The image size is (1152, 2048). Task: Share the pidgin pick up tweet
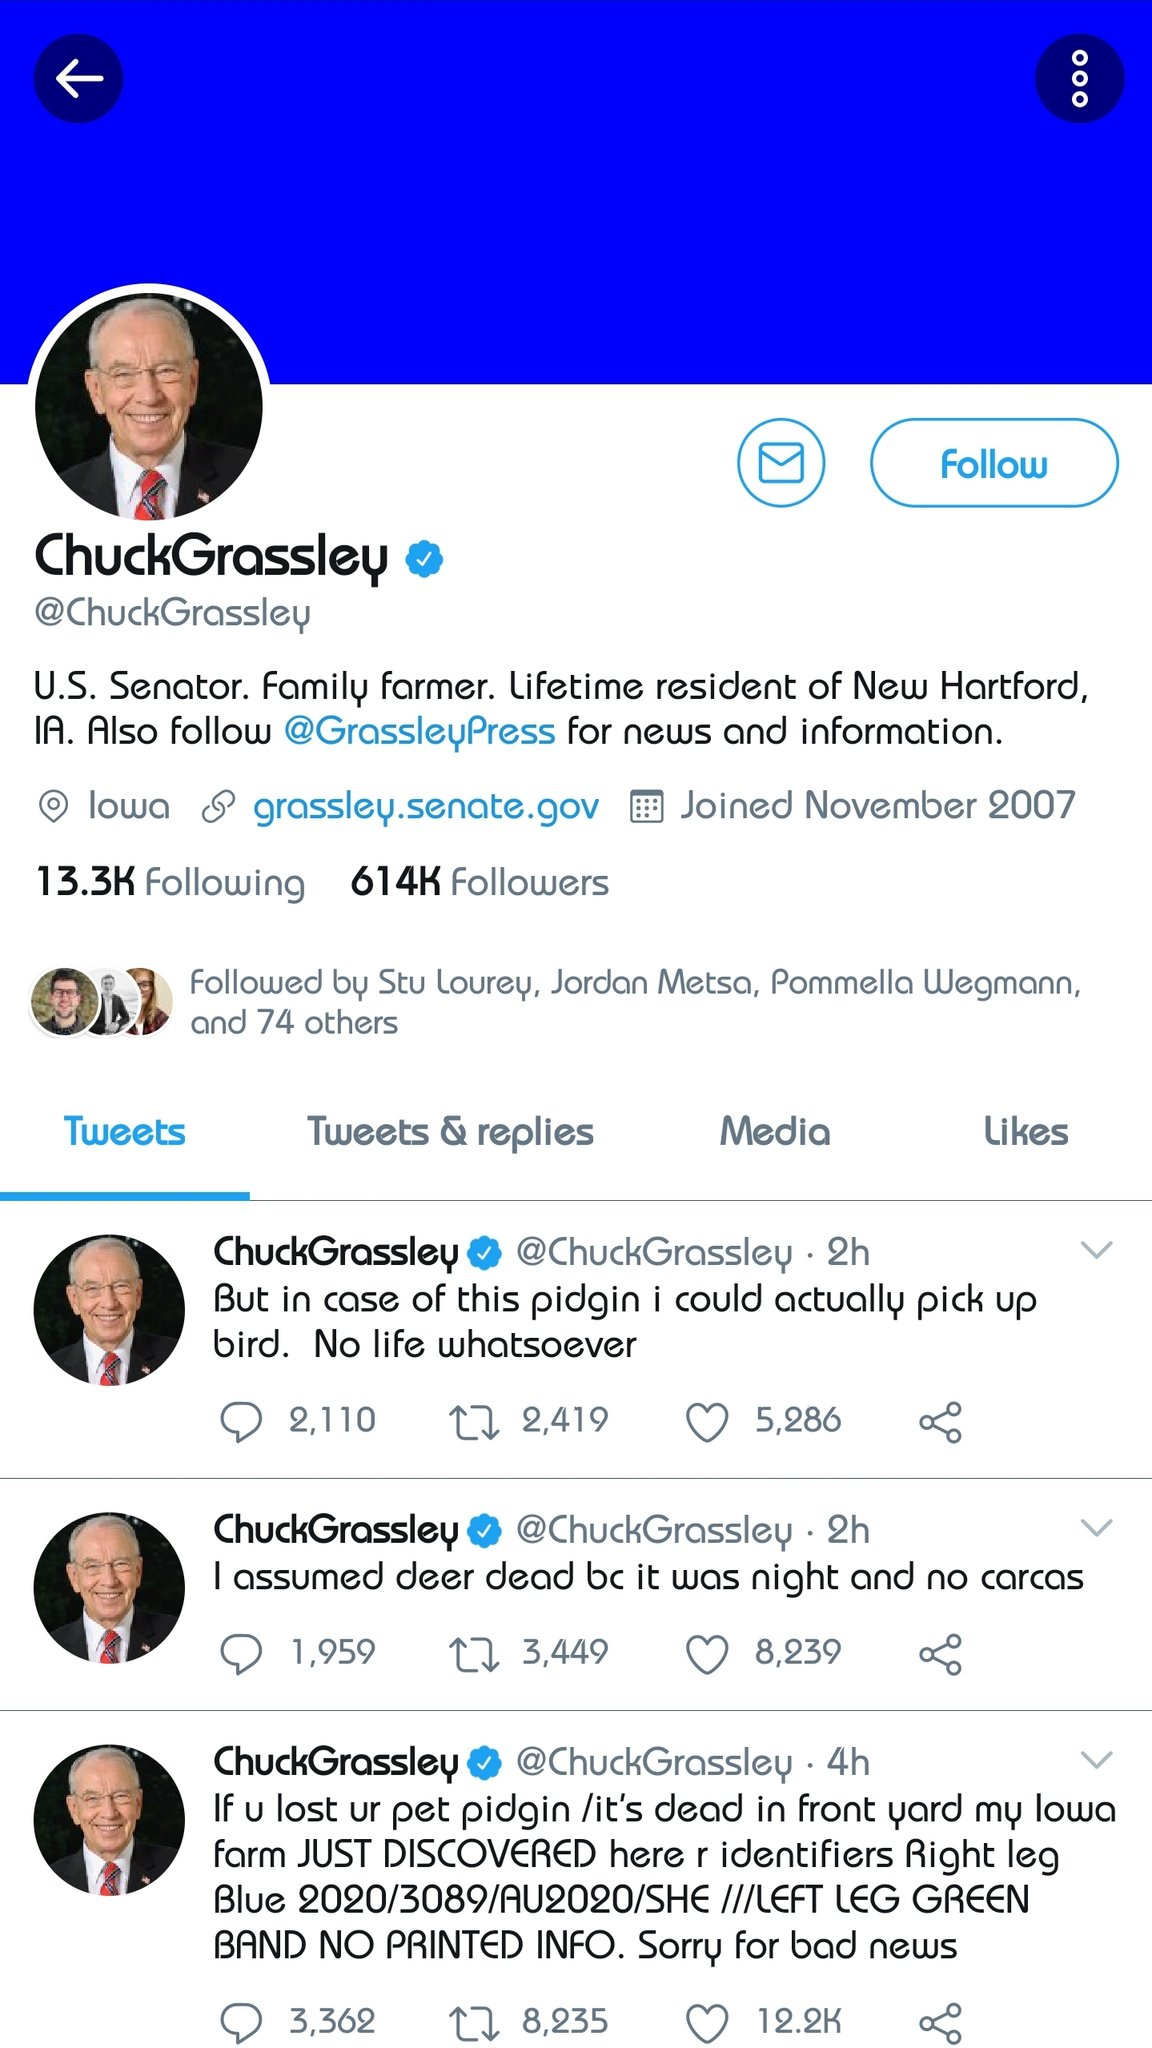point(940,1421)
